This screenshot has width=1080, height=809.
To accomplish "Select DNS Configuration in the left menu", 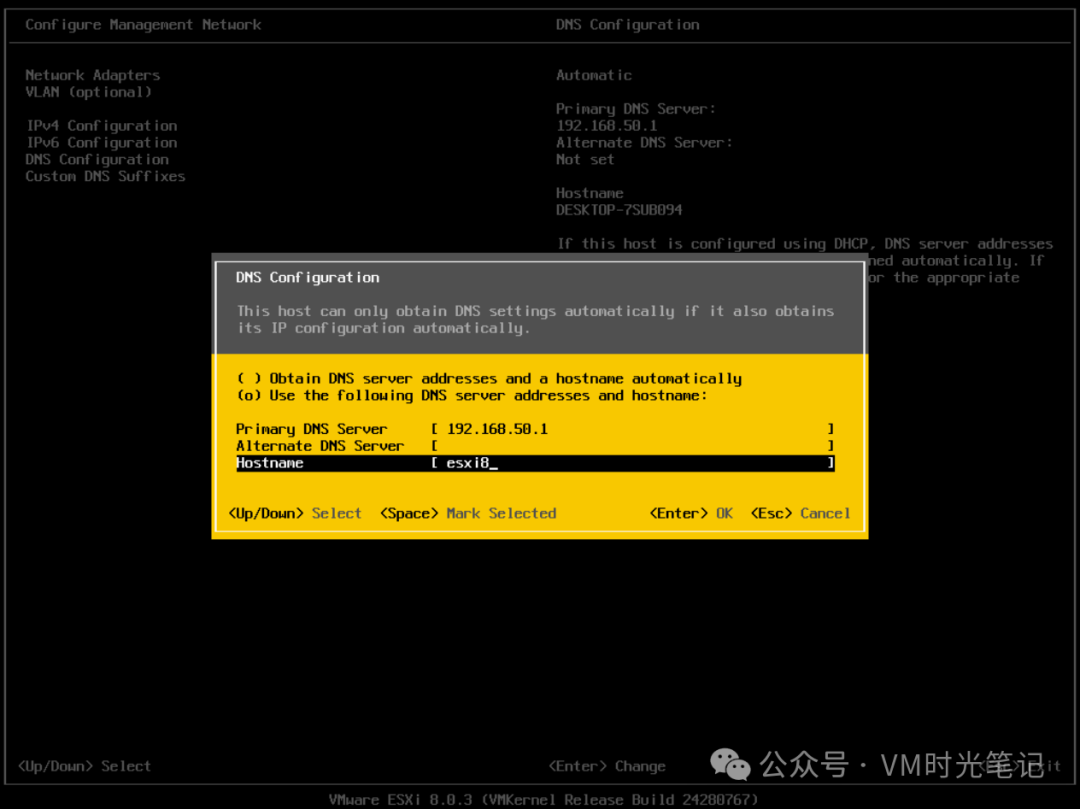I will click(97, 160).
